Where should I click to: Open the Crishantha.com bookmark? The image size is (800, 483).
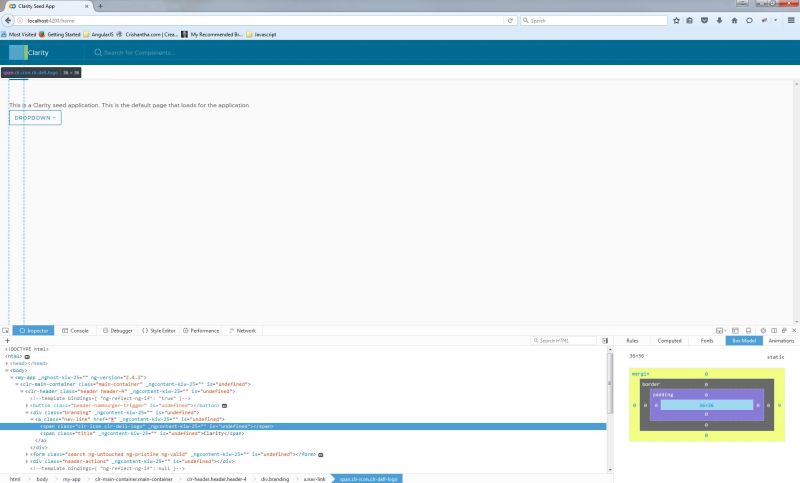(147, 35)
